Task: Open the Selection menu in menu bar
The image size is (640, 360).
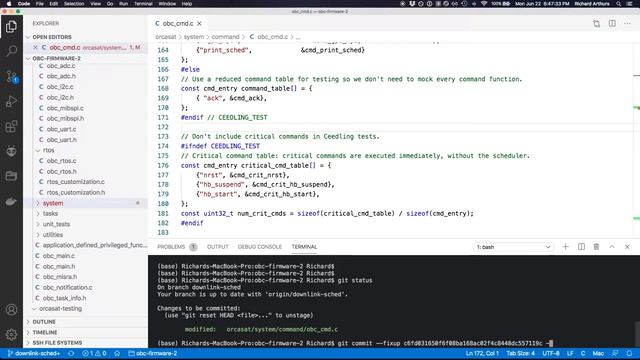Action: [x=74, y=4]
